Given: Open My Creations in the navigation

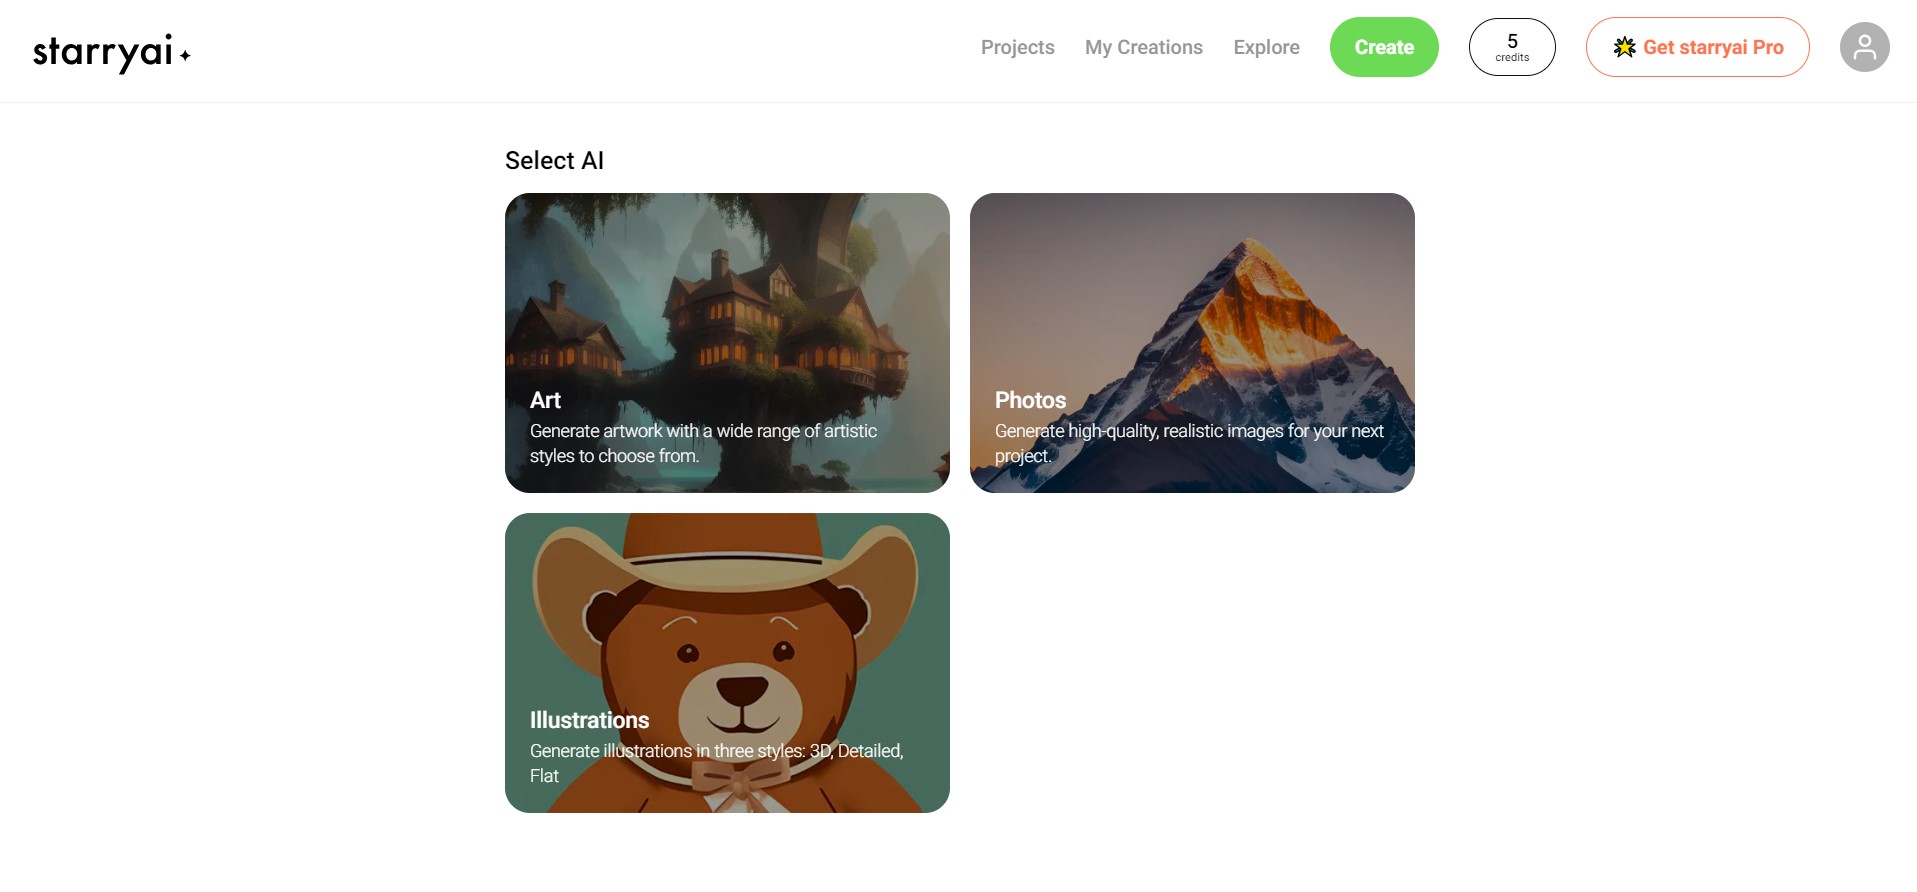Looking at the screenshot, I should pos(1143,47).
